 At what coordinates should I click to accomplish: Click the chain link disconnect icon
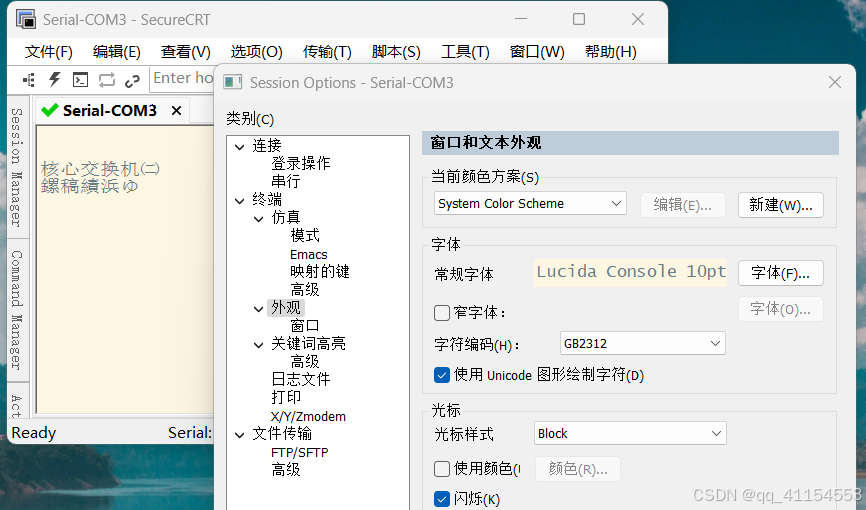point(132,81)
